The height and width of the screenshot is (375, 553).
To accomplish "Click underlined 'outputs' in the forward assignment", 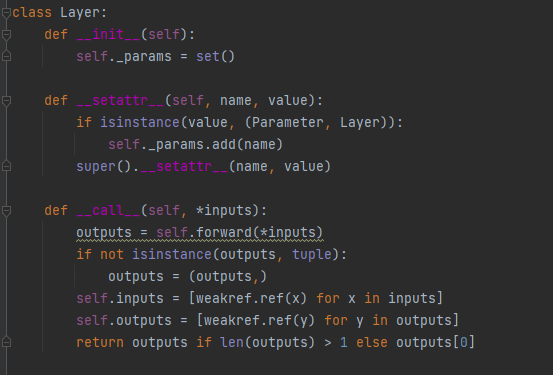I will [104, 232].
